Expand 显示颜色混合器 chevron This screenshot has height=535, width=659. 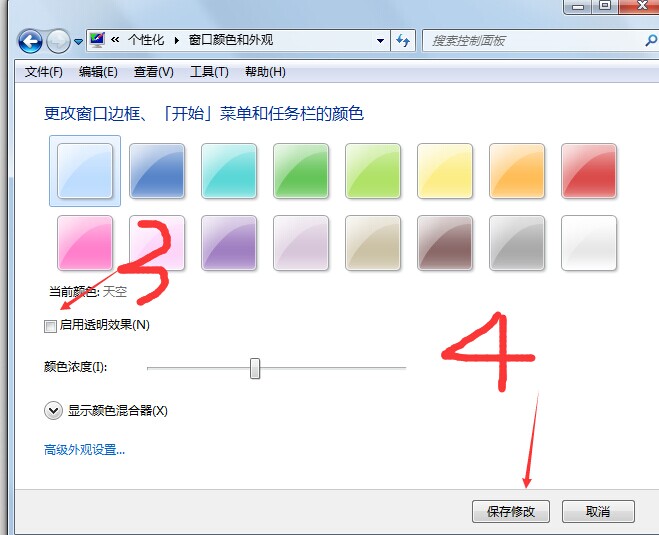(x=53, y=411)
